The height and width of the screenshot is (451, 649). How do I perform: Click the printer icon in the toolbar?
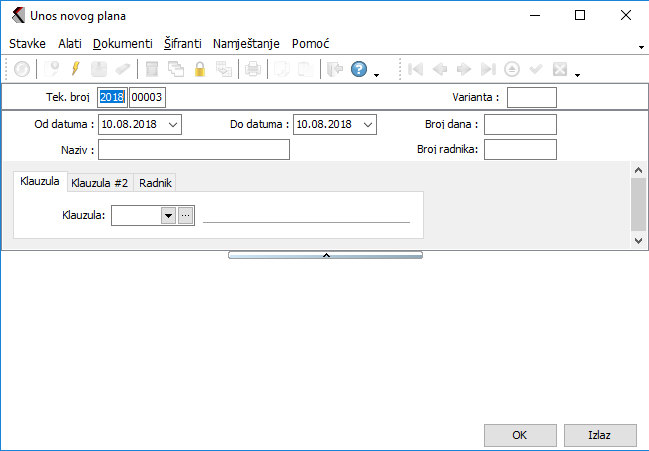click(x=253, y=69)
